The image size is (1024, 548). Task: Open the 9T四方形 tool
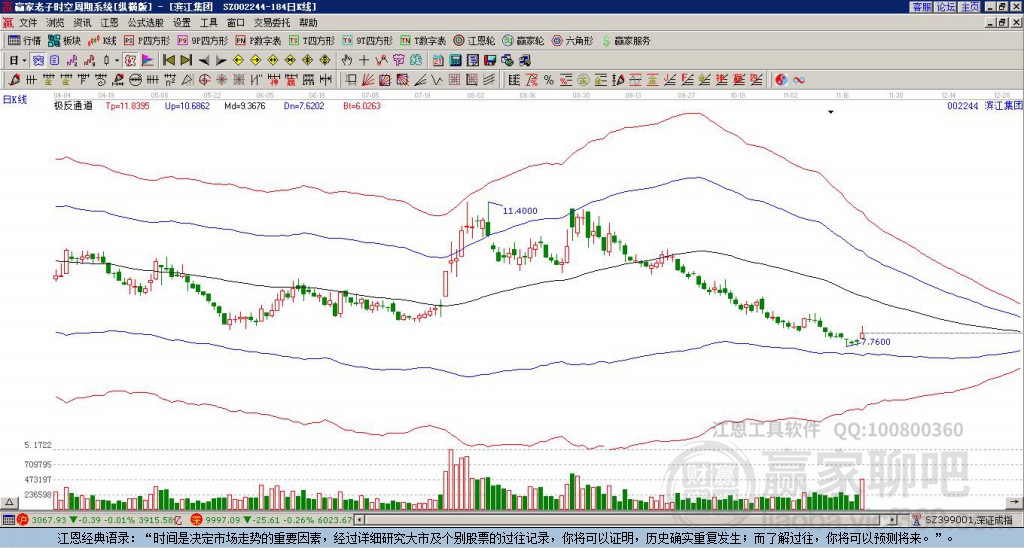[x=368, y=40]
